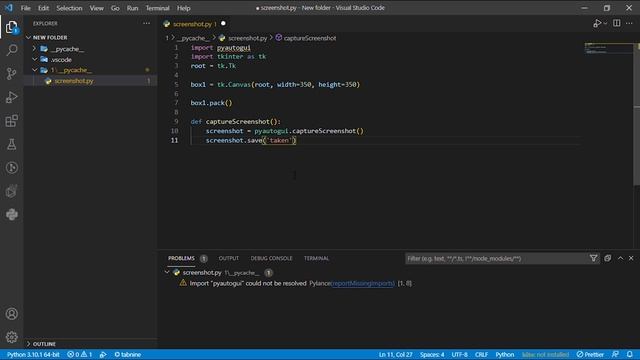Open the Explorer view in activity bar

(x=11, y=27)
